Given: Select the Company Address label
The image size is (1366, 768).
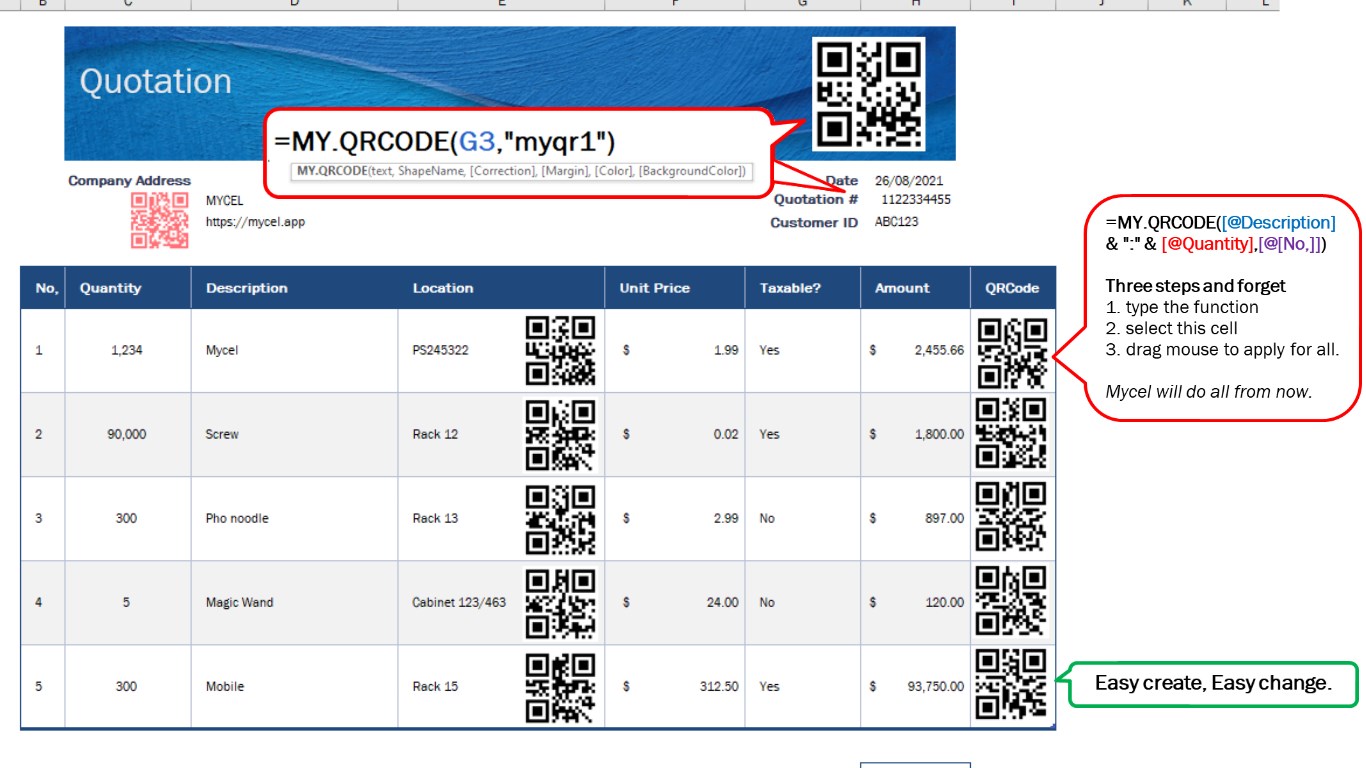Looking at the screenshot, I should click(129, 181).
